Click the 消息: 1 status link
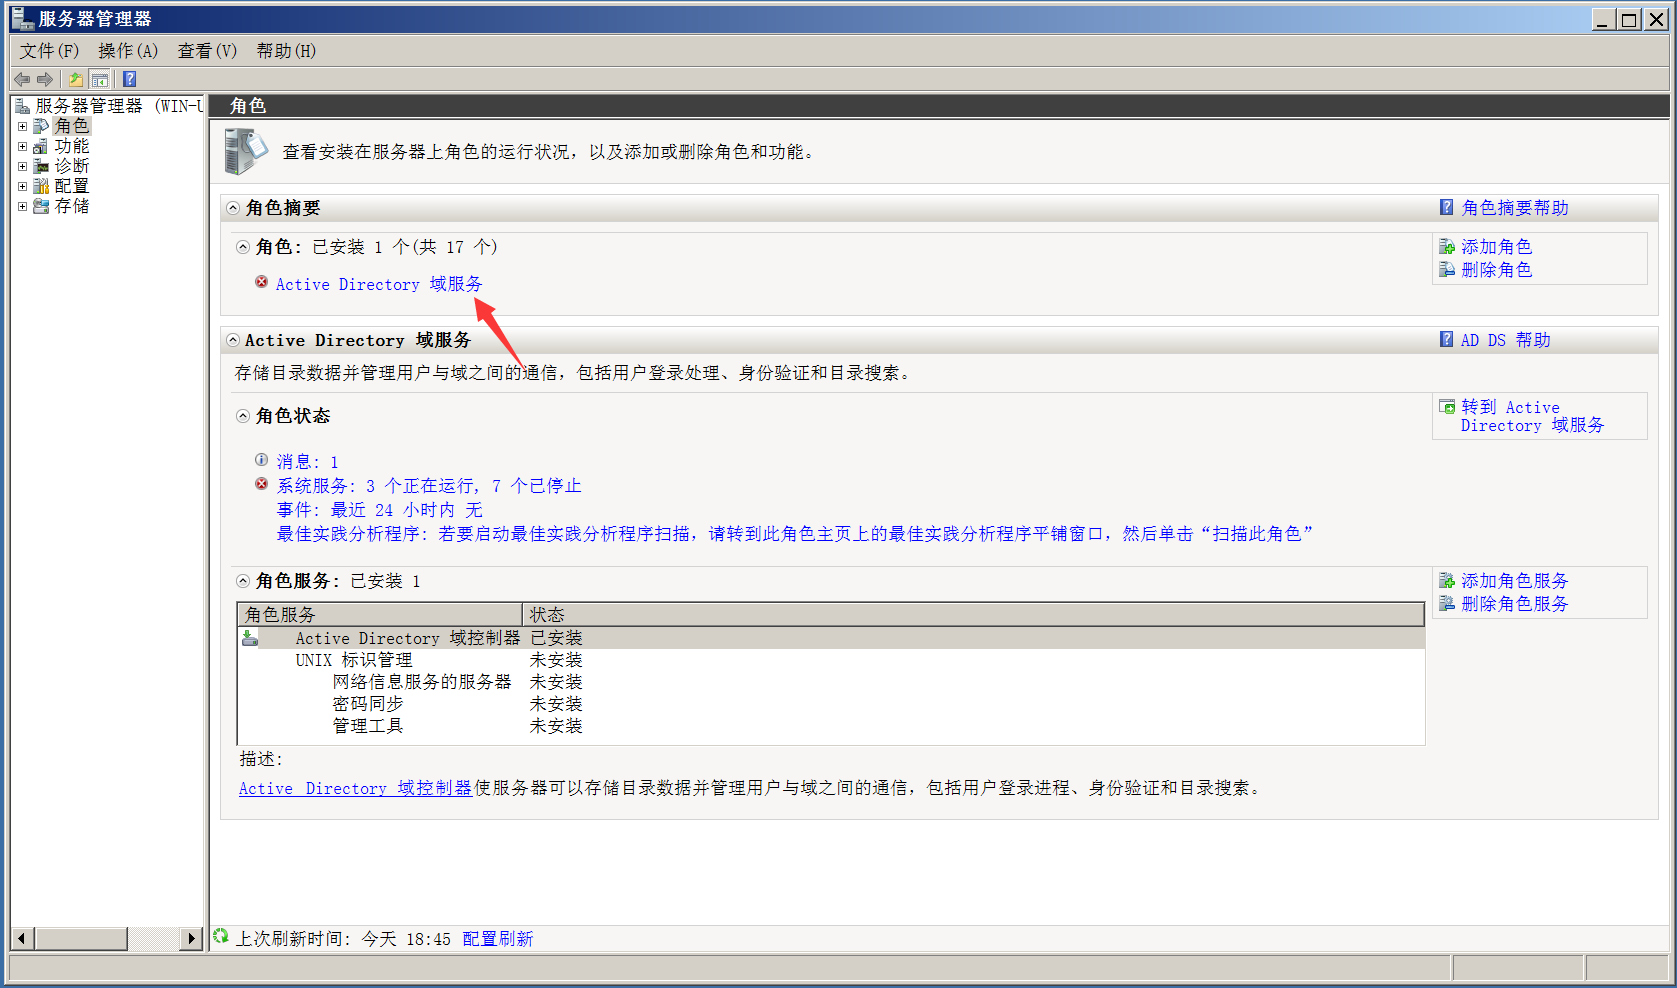 click(308, 462)
